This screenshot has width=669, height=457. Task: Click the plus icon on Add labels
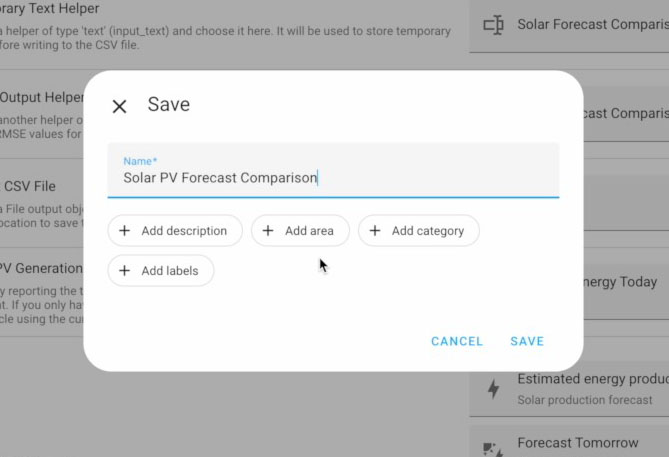(x=124, y=271)
